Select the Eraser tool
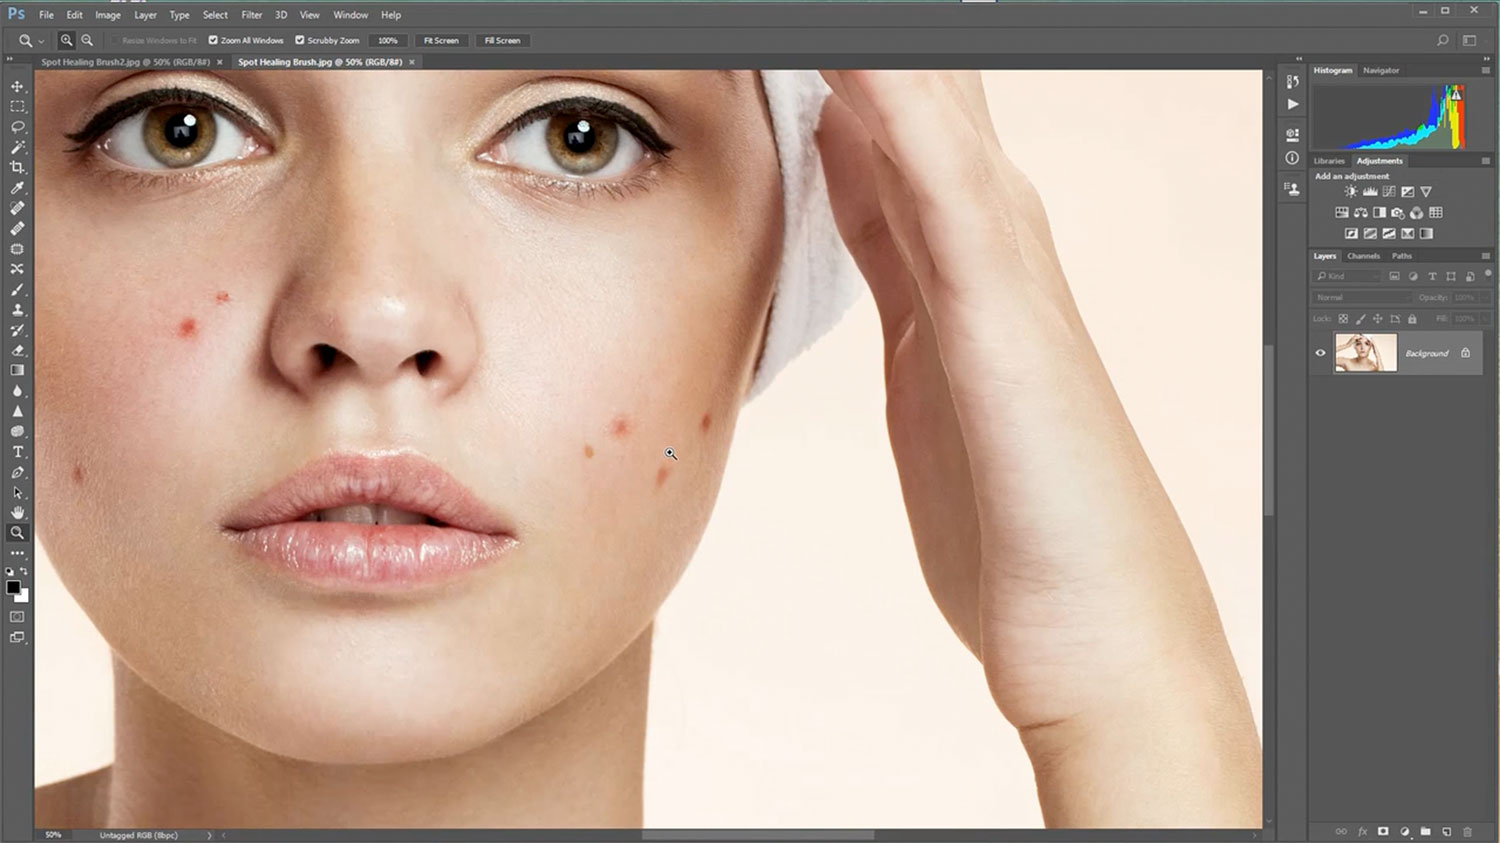Screen dimensions: 1500x843 click(17, 351)
